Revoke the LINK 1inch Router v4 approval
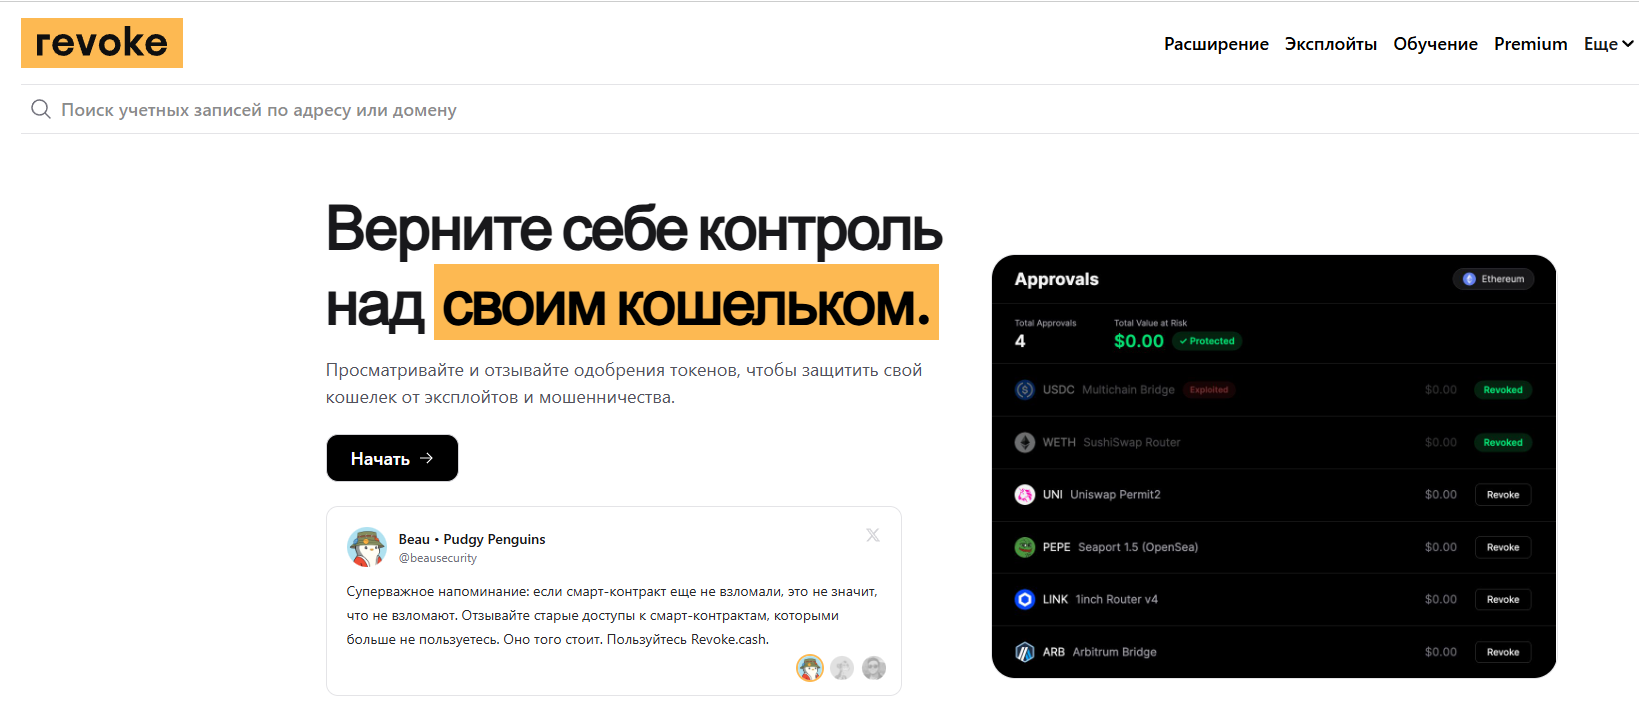 (x=1503, y=599)
